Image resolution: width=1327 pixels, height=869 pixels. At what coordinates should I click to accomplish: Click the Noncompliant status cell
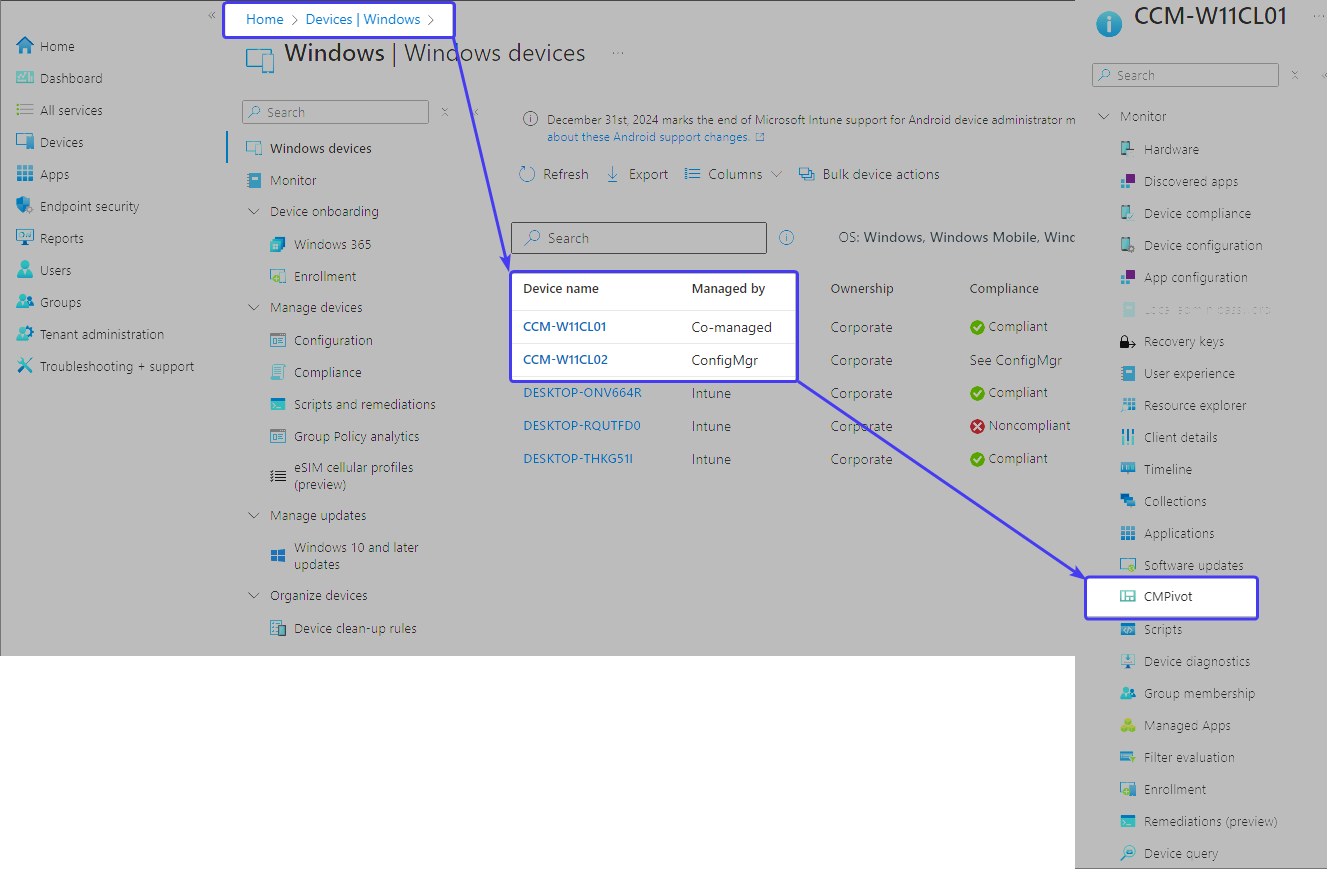click(1020, 426)
